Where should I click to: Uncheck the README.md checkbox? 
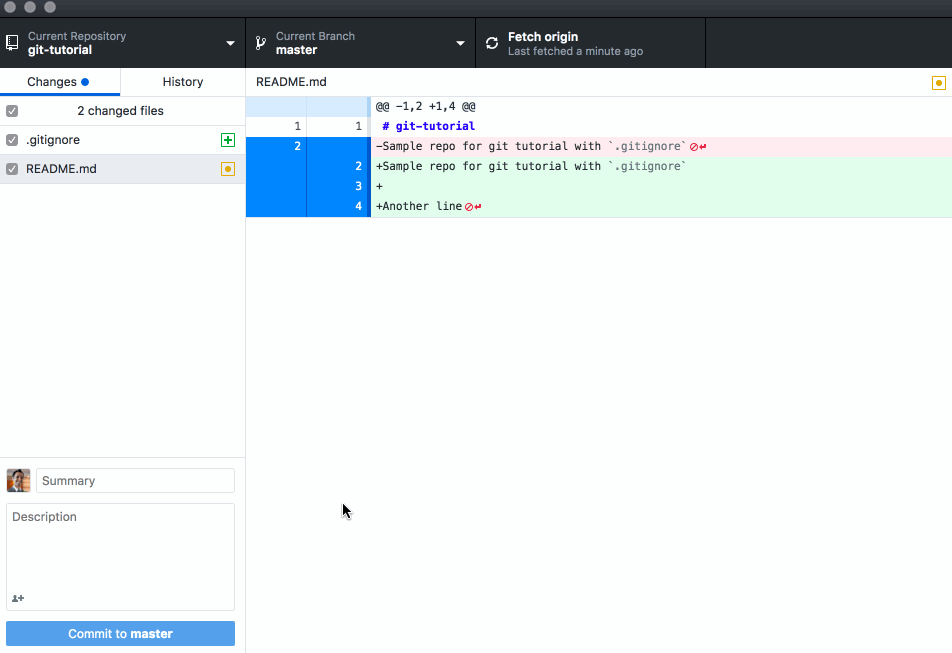pos(11,169)
